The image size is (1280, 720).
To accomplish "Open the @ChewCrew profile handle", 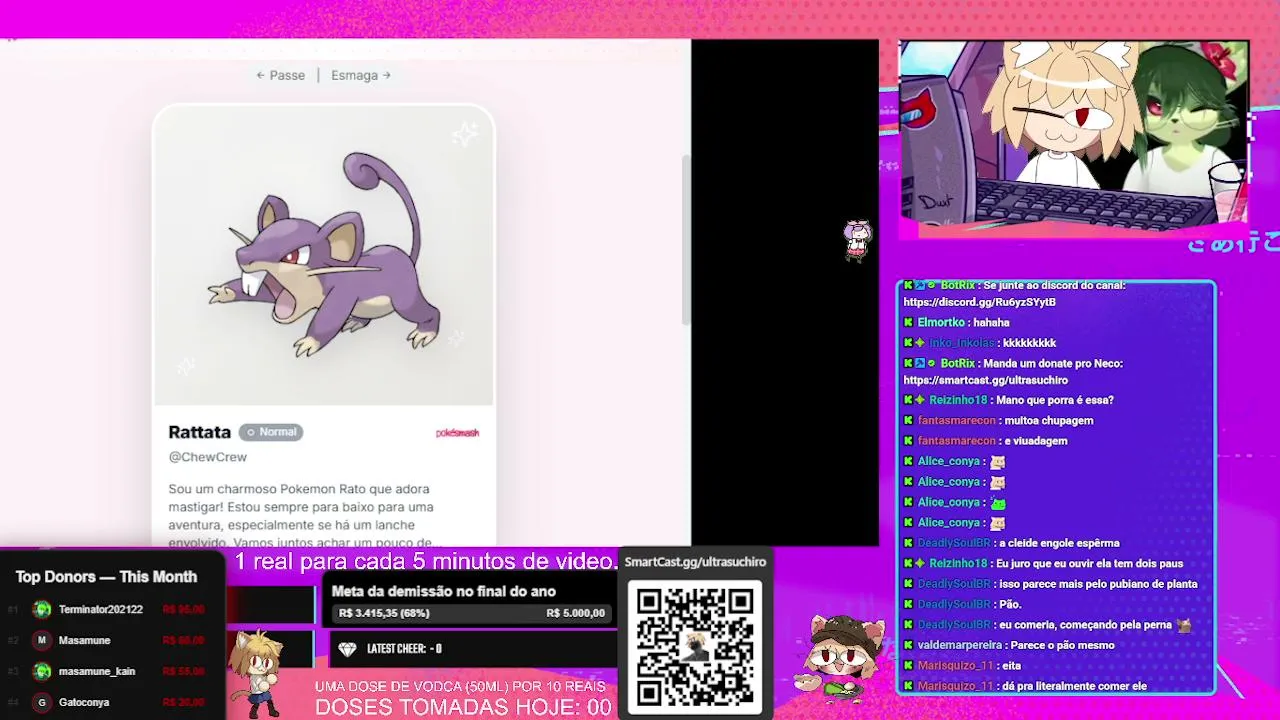I will click(207, 457).
